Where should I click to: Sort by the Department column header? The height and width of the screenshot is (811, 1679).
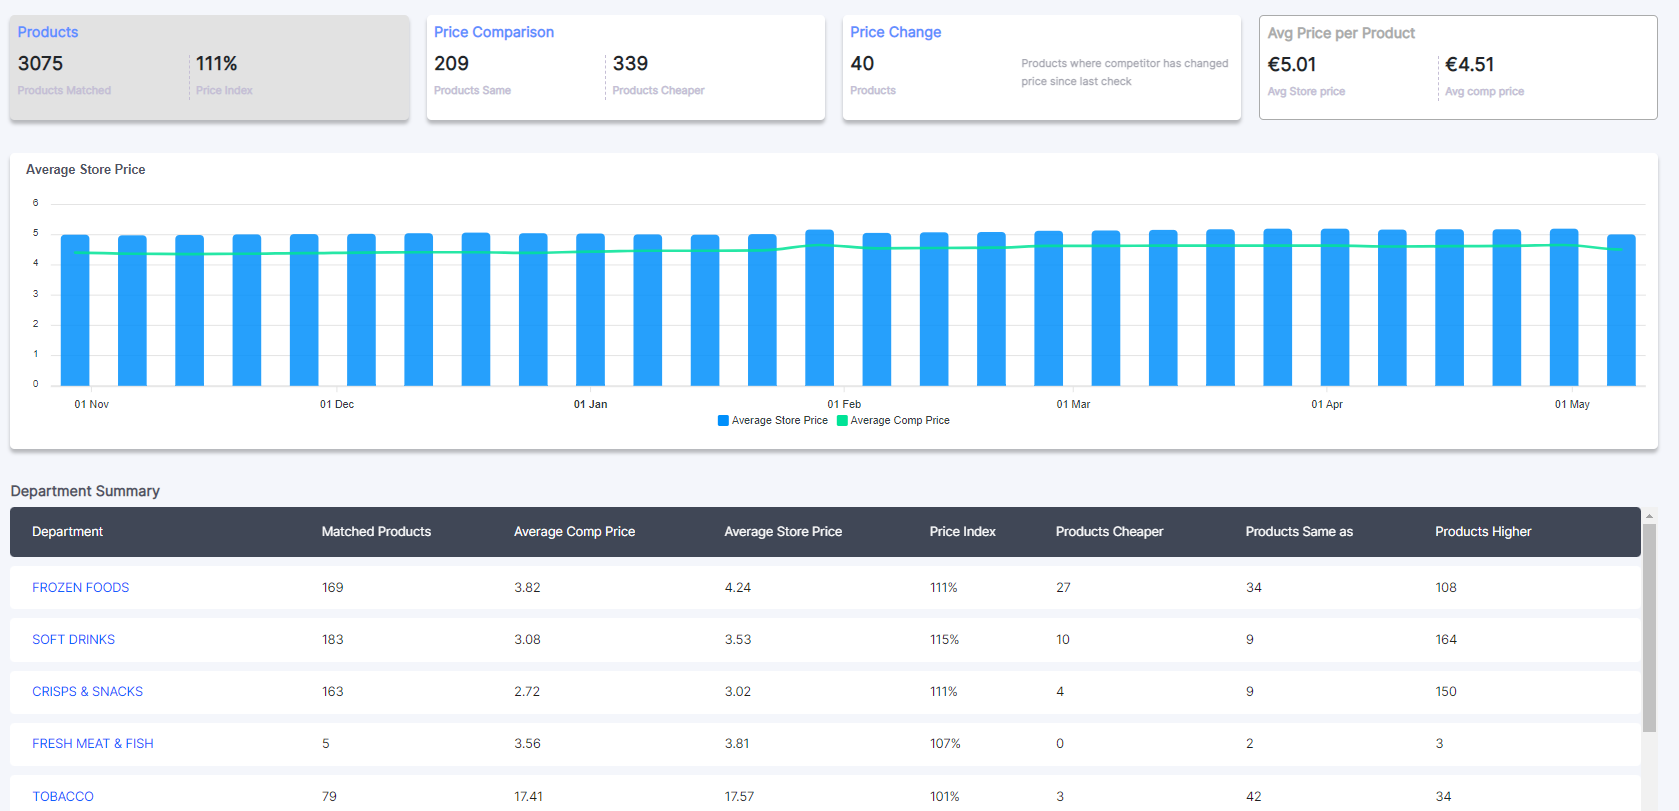click(67, 532)
